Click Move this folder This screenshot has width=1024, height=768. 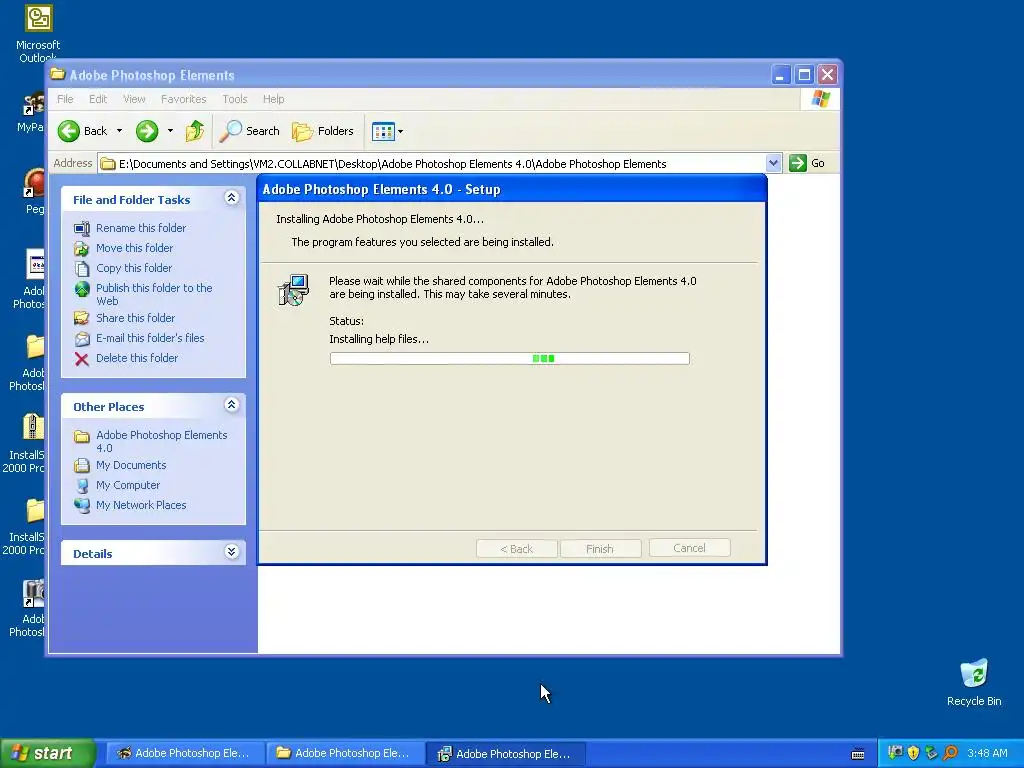tap(135, 248)
